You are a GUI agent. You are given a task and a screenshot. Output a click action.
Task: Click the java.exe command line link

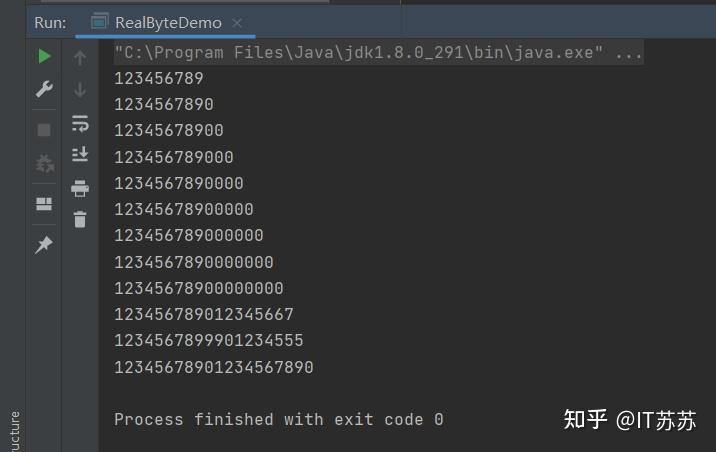pos(359,53)
